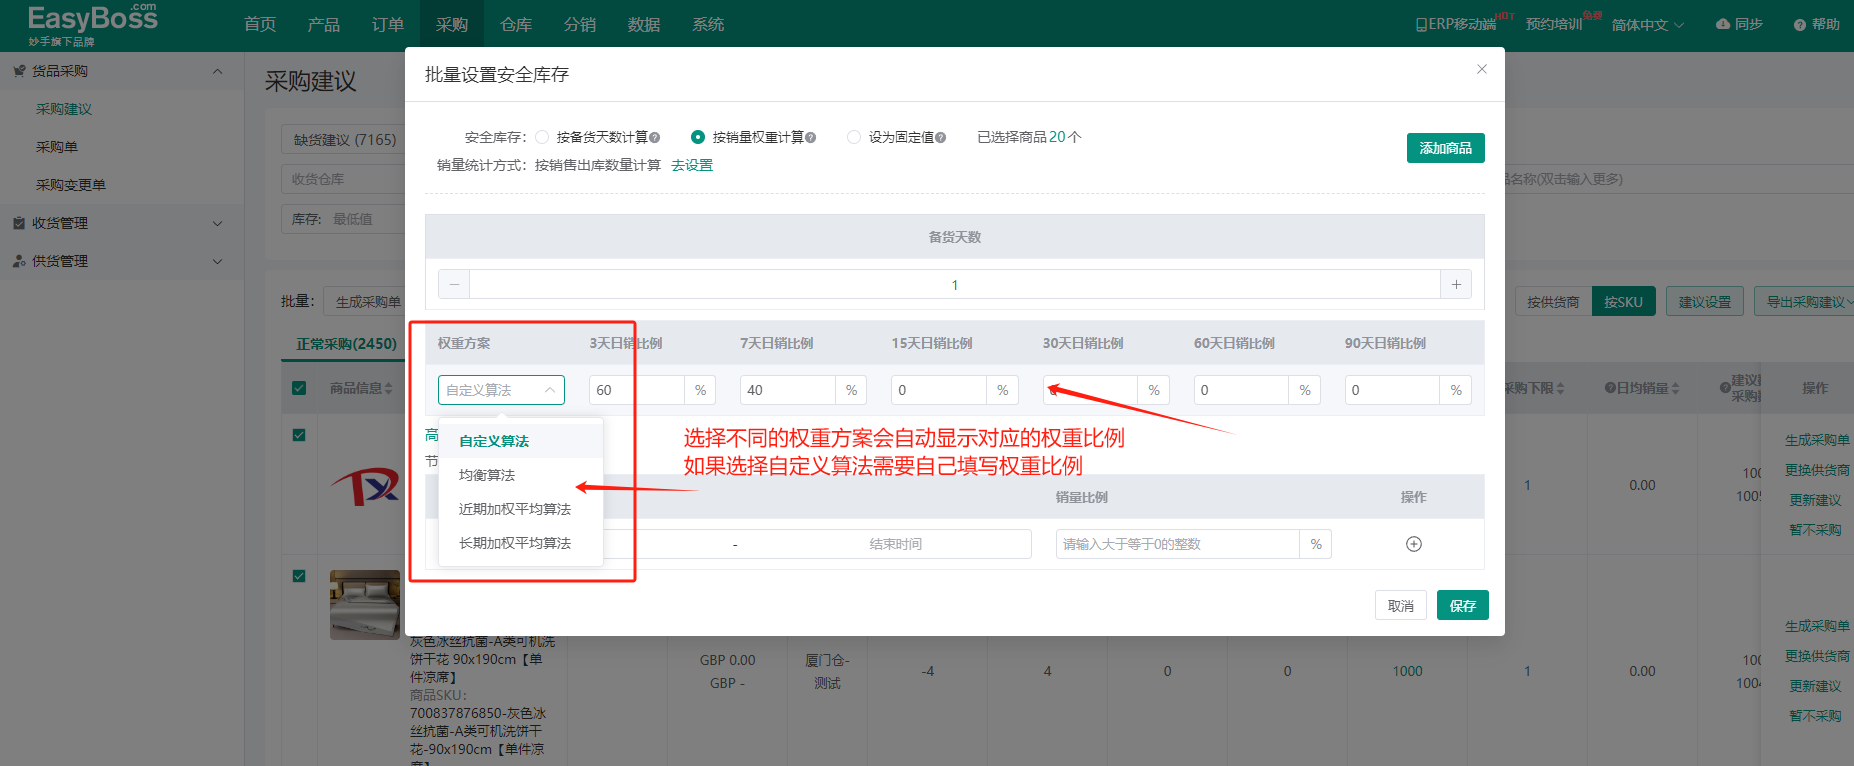Open 采购变更单 in the sidebar

(x=71, y=185)
